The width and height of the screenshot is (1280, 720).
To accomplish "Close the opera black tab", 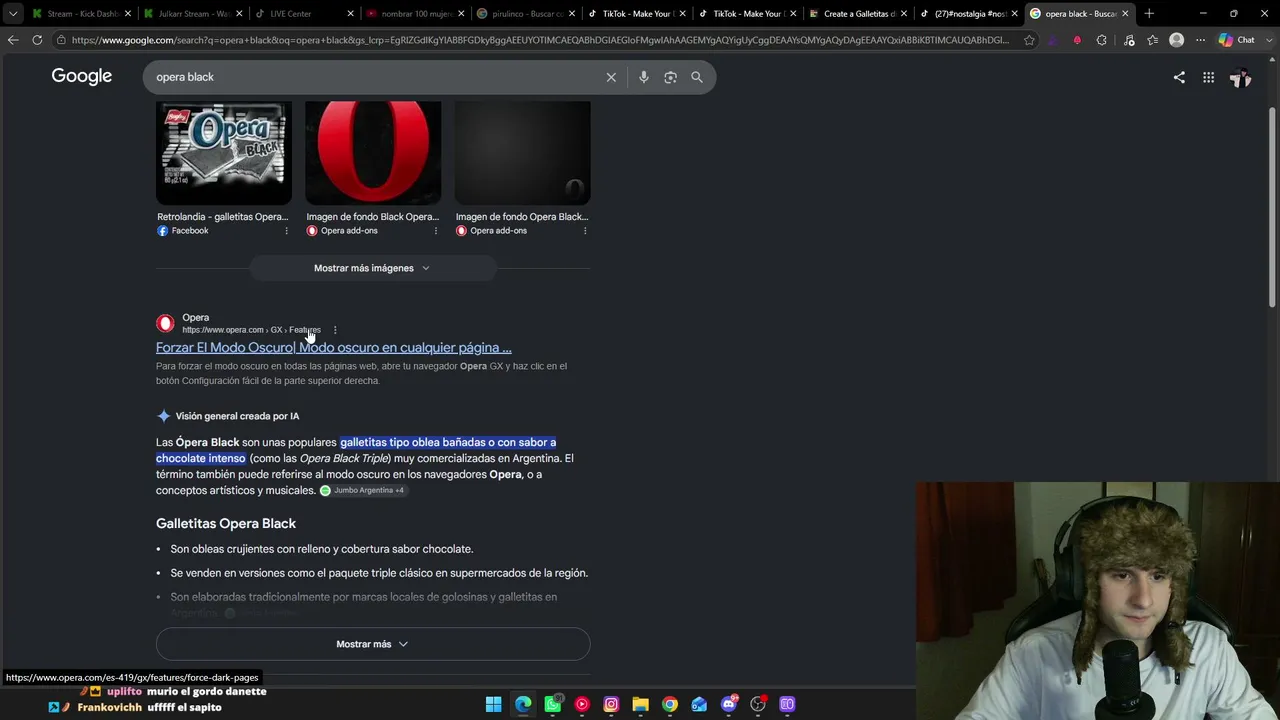I will pyautogui.click(x=1125, y=14).
